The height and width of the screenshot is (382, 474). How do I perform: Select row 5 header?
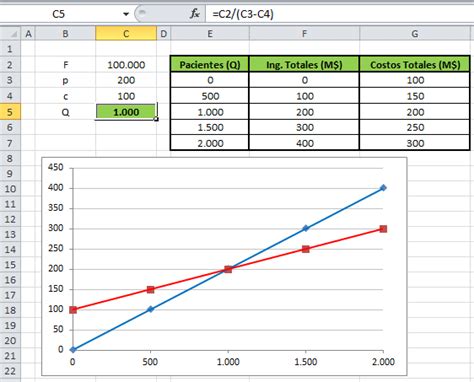tap(10, 112)
